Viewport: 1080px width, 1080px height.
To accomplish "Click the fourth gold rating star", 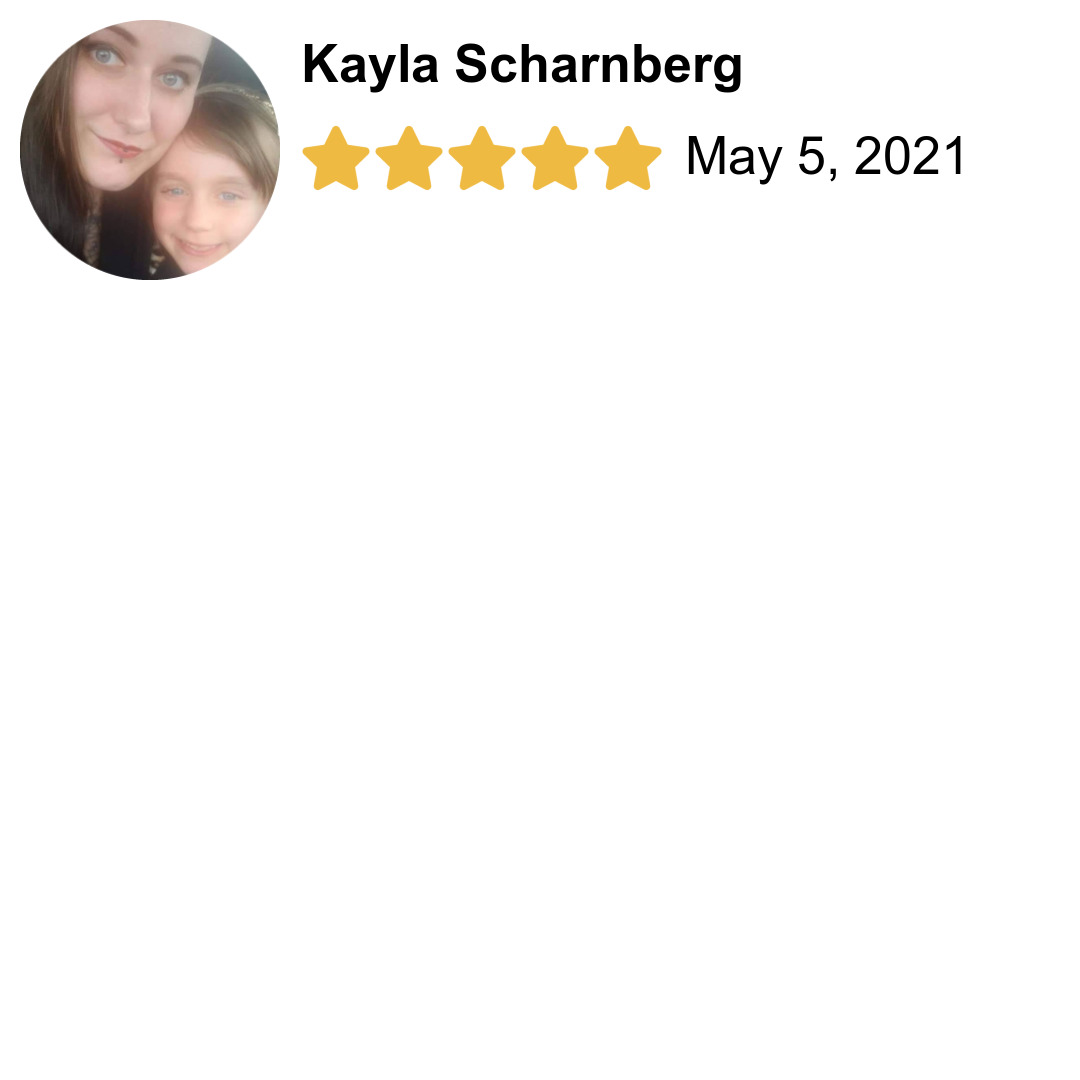I will point(555,158).
